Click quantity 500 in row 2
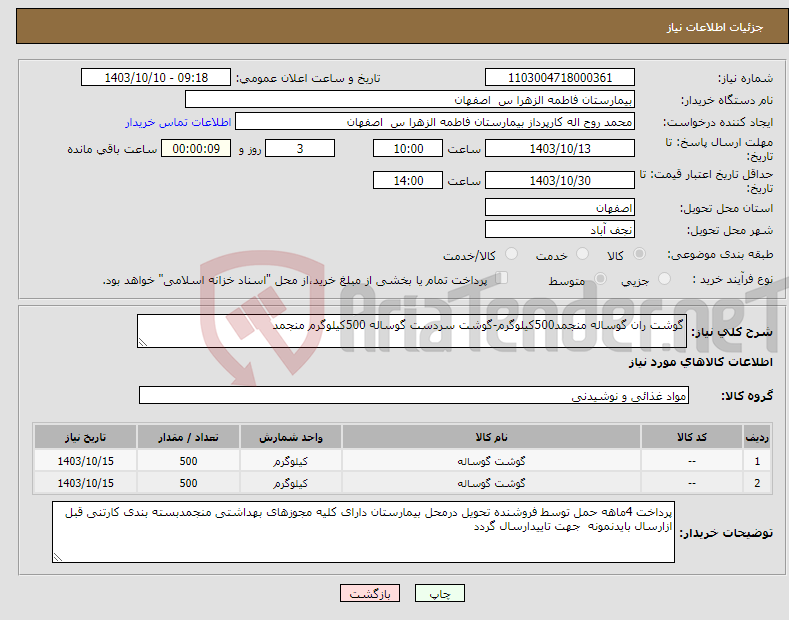789x620 pixels. point(188,483)
